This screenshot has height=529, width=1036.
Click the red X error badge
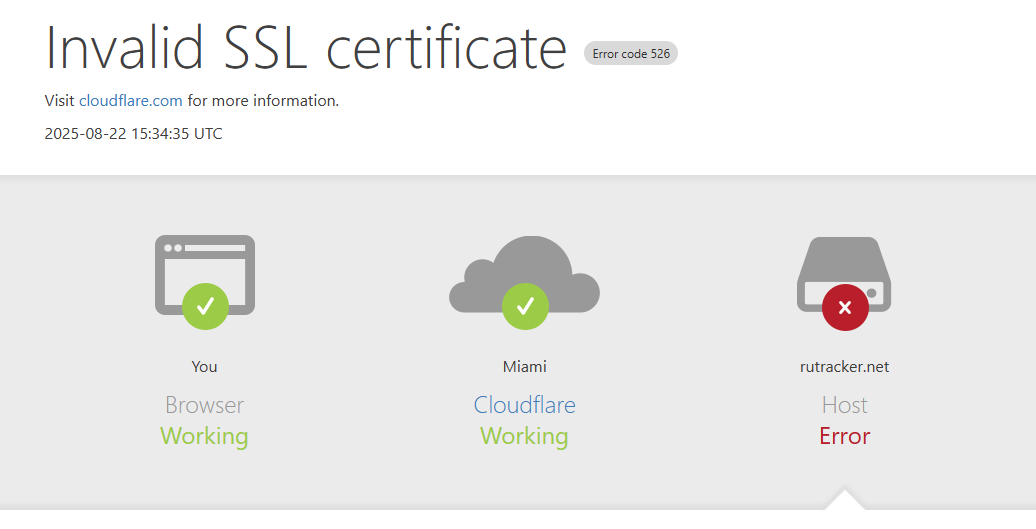coord(844,307)
